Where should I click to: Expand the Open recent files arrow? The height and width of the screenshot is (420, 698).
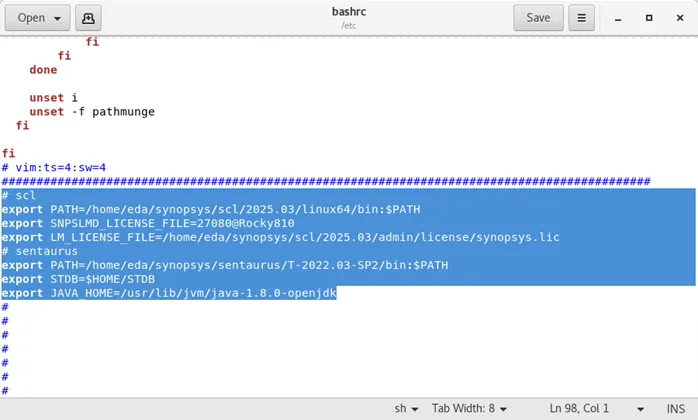pos(57,18)
